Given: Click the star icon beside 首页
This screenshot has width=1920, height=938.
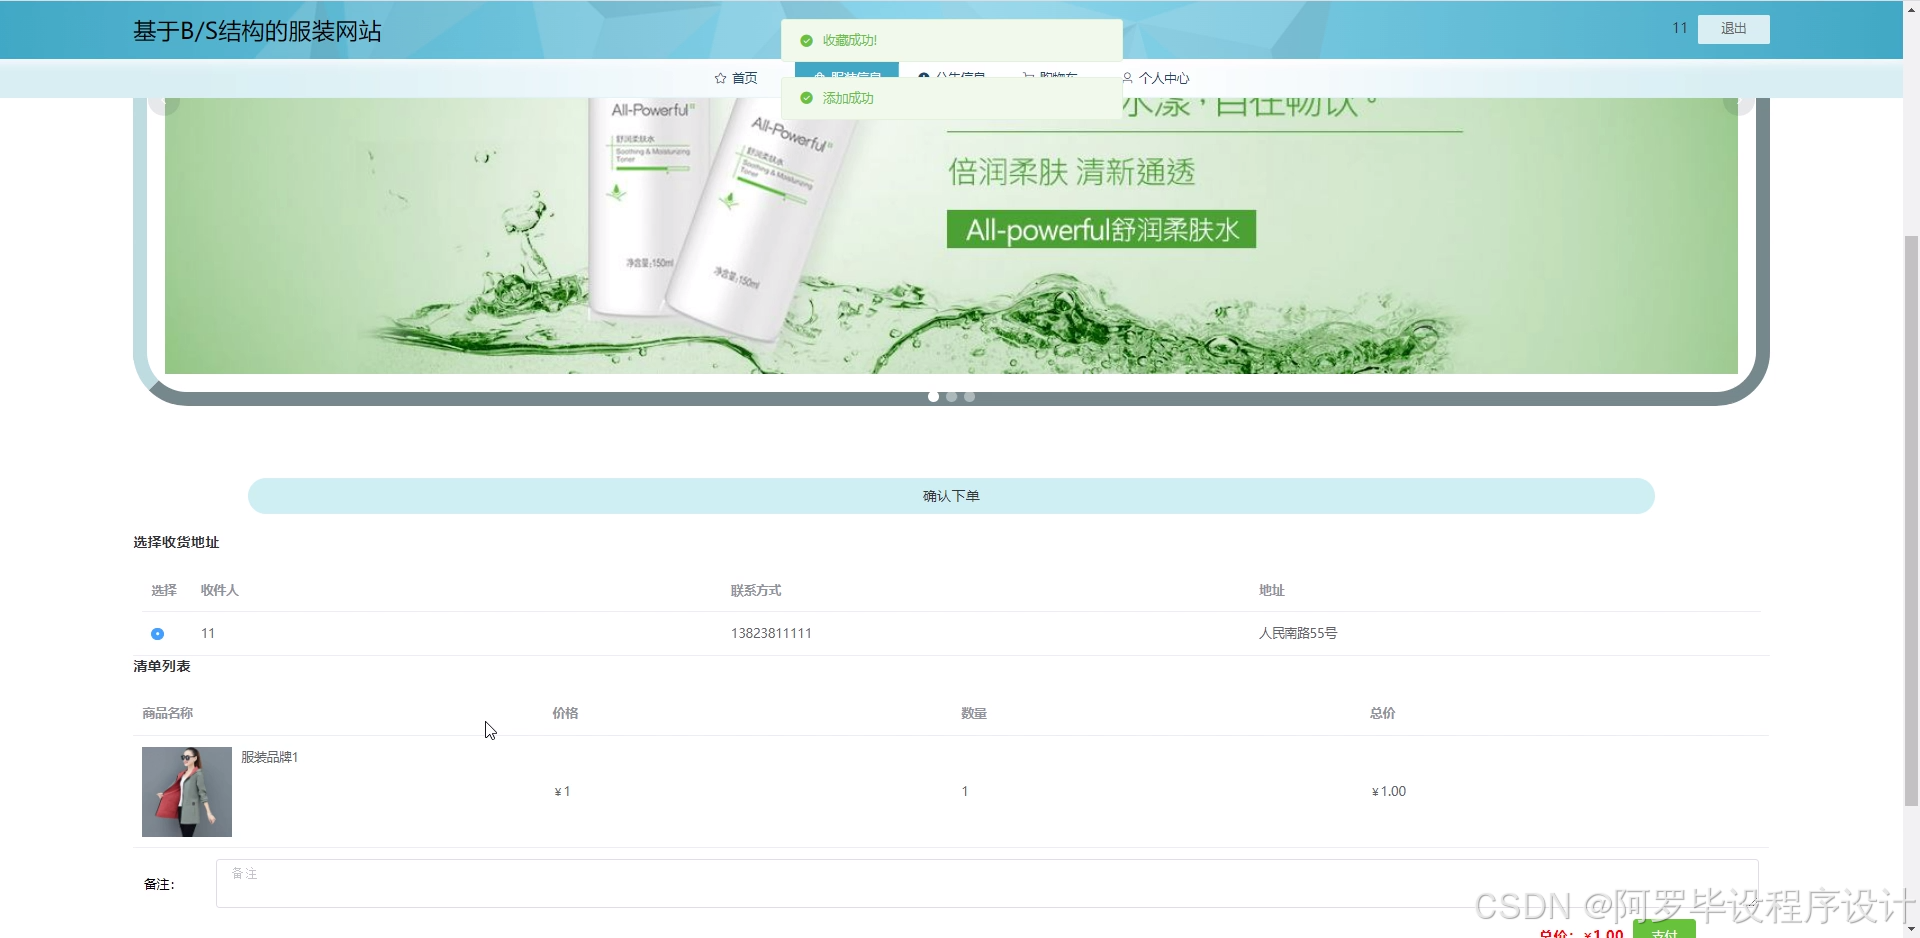Looking at the screenshot, I should click(x=720, y=78).
